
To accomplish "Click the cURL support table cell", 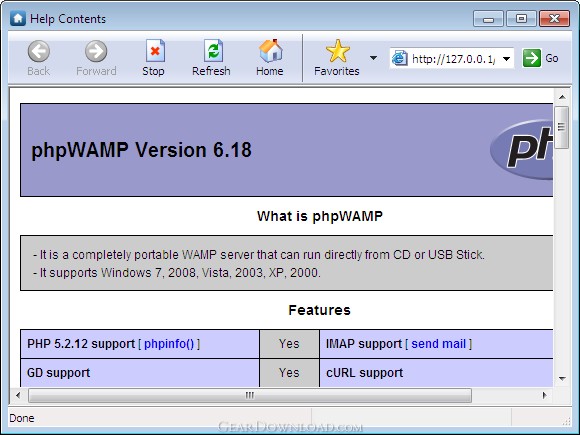I will point(436,373).
